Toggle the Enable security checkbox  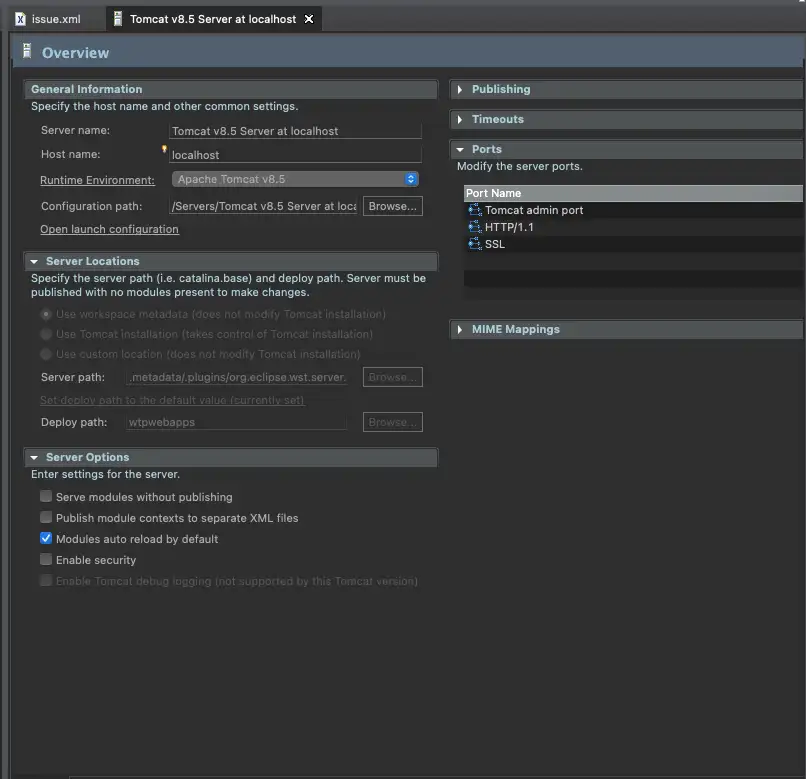coord(46,559)
